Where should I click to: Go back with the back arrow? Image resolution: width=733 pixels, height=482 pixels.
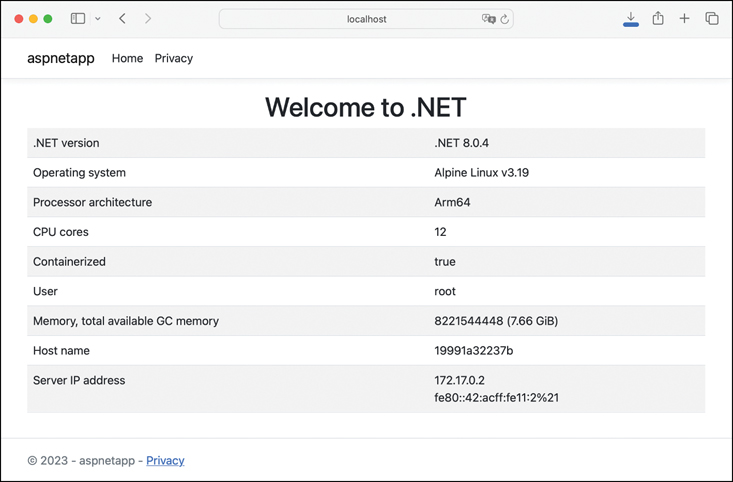(123, 19)
